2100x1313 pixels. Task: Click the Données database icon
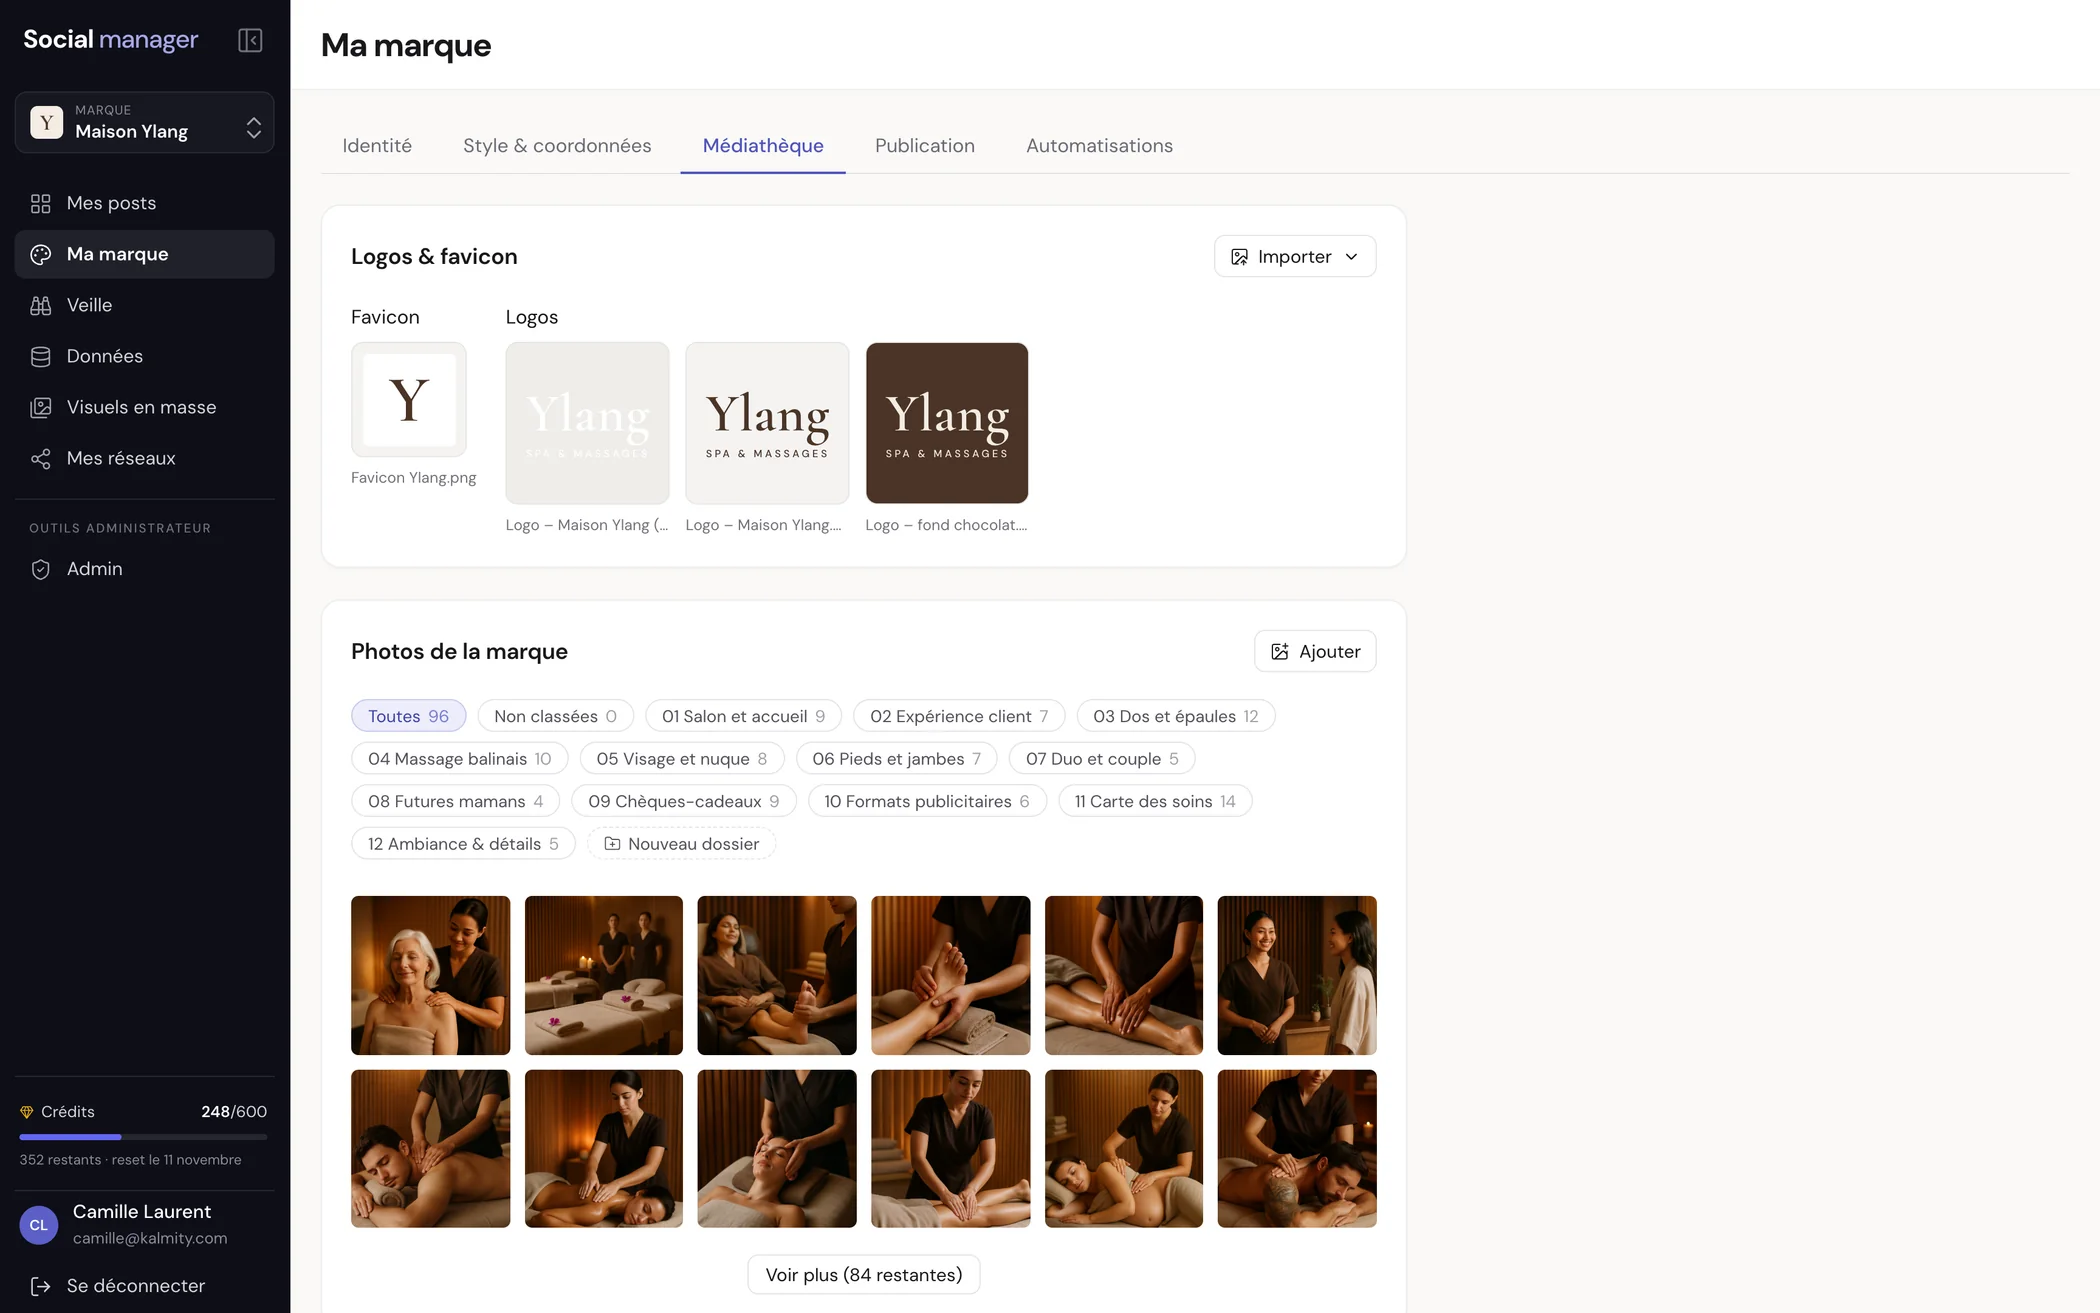pos(40,356)
